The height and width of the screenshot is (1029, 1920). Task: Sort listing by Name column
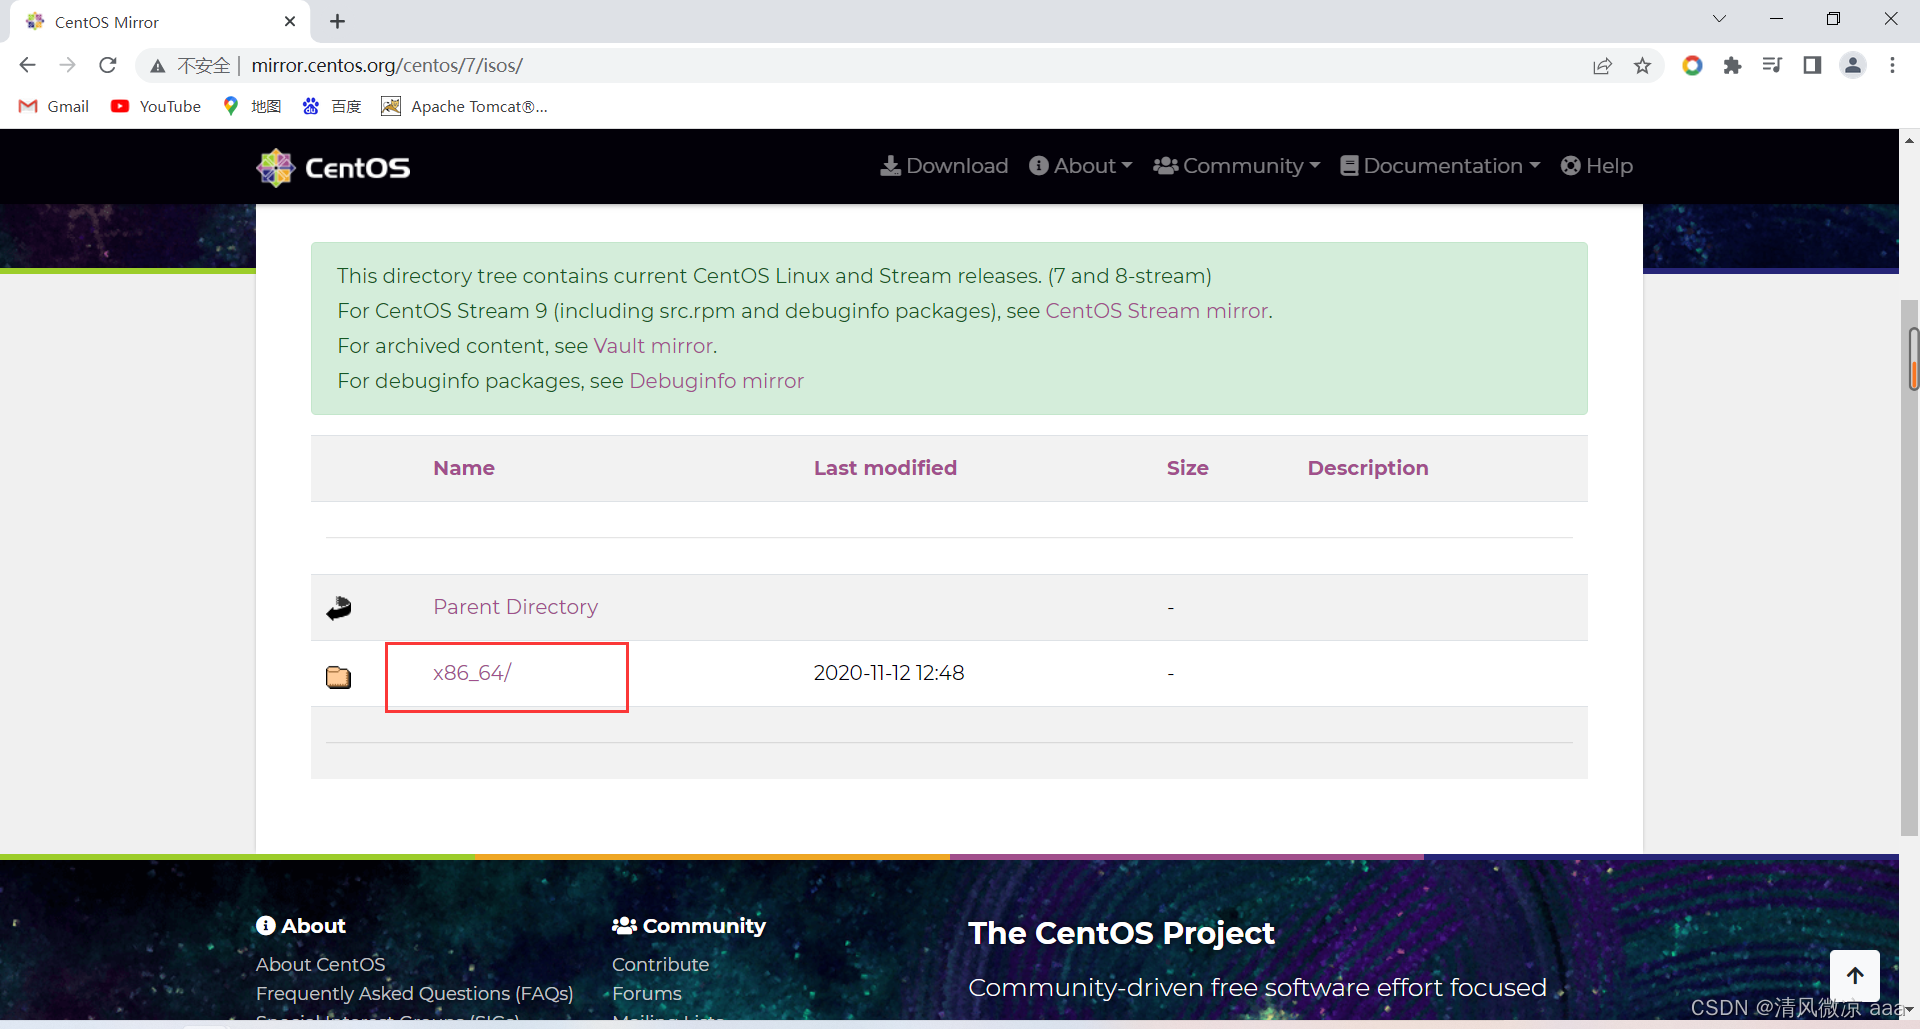coord(464,468)
